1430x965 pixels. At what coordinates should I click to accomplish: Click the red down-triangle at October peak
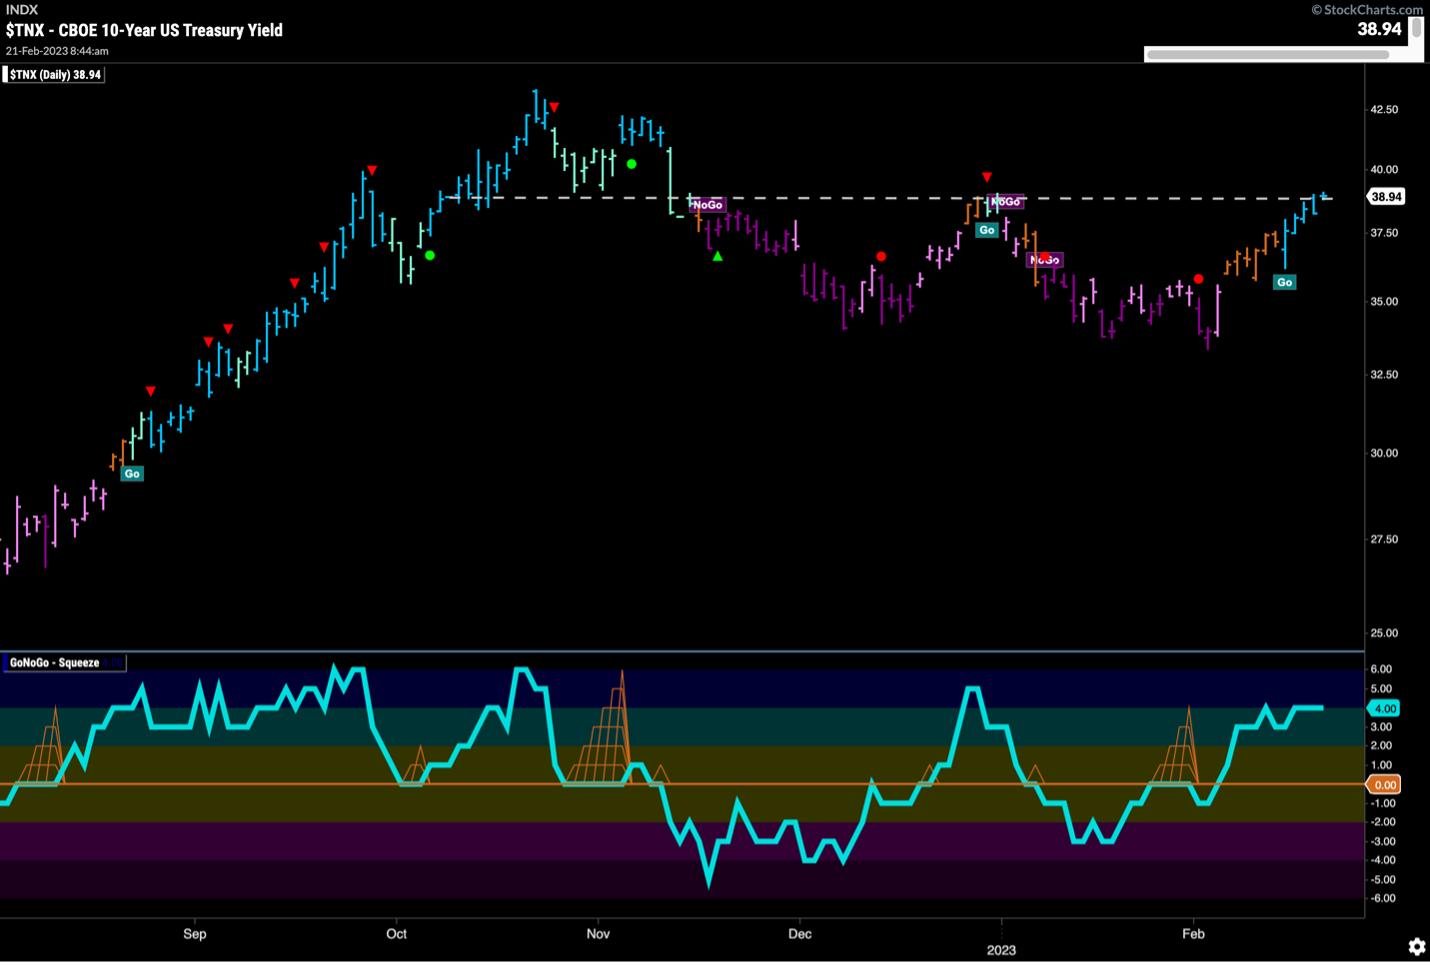554,106
